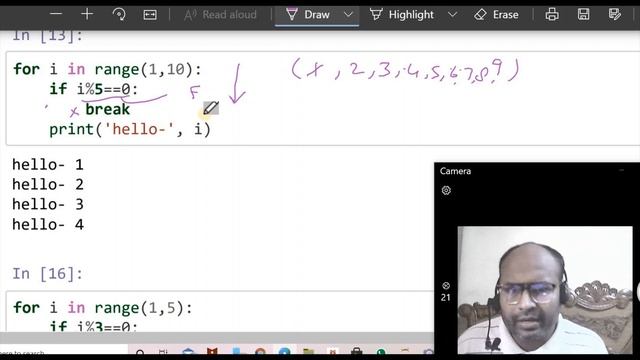640x360 pixels.
Task: Click output line 'hello- 2'
Action: [x=48, y=184]
